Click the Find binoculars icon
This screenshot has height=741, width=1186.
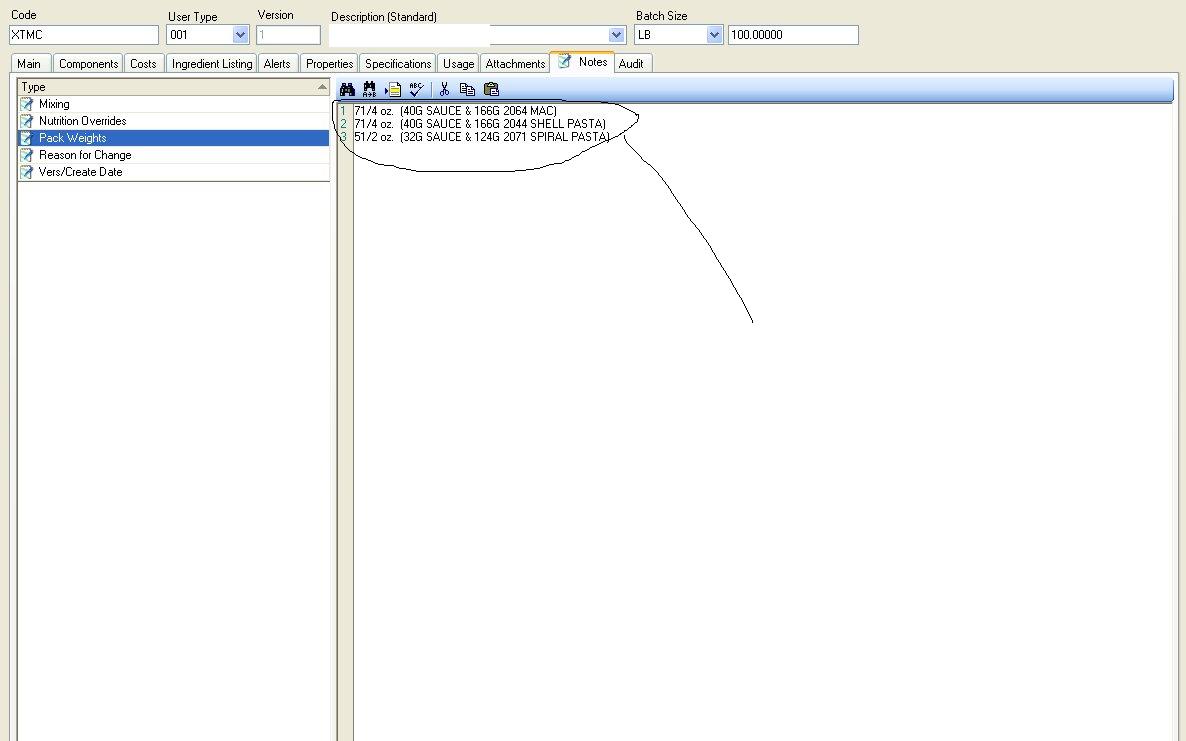click(x=347, y=89)
